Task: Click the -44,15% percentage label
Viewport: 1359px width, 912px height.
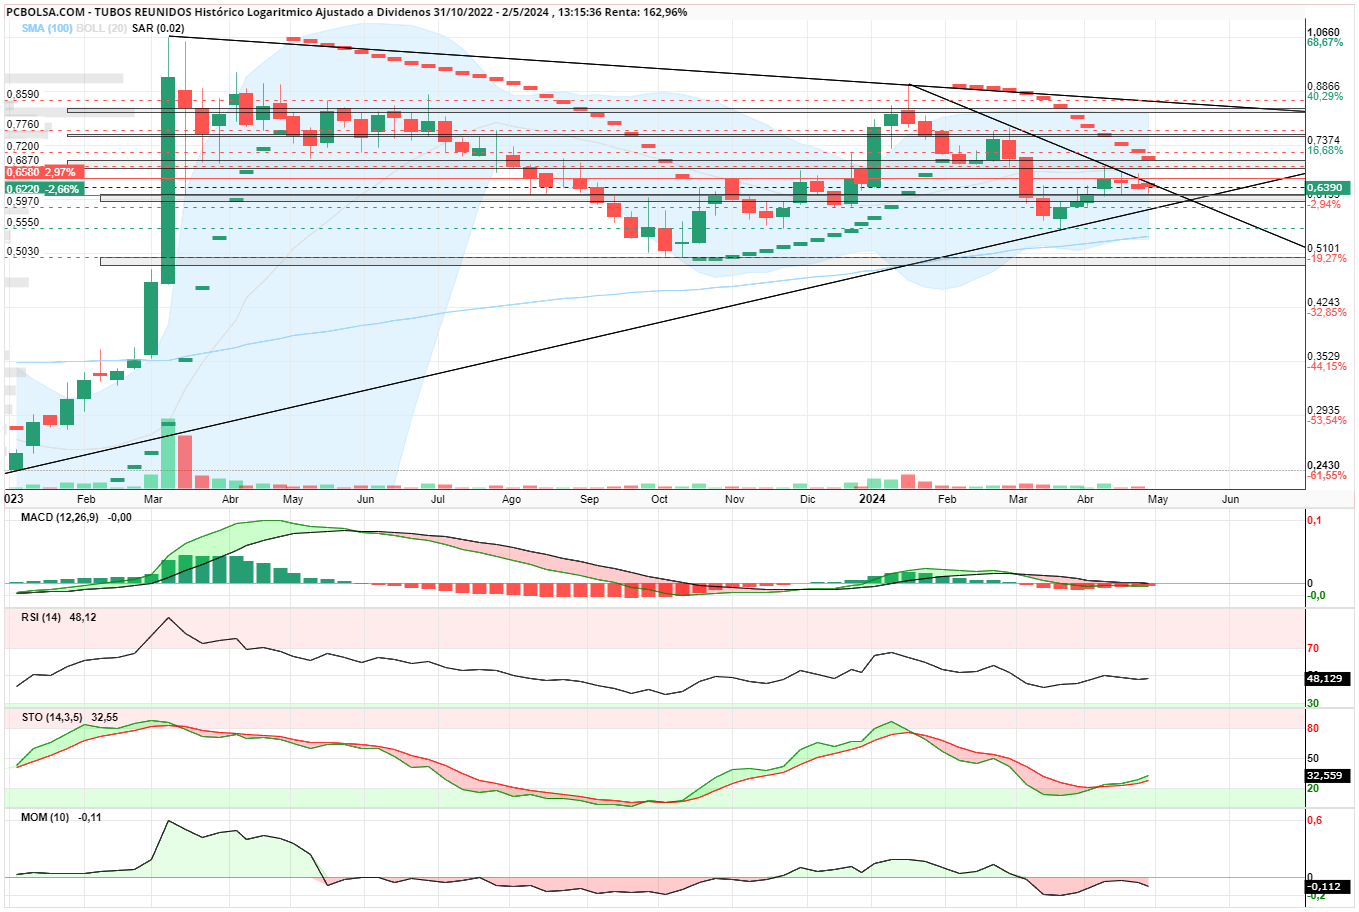Action: click(1327, 366)
